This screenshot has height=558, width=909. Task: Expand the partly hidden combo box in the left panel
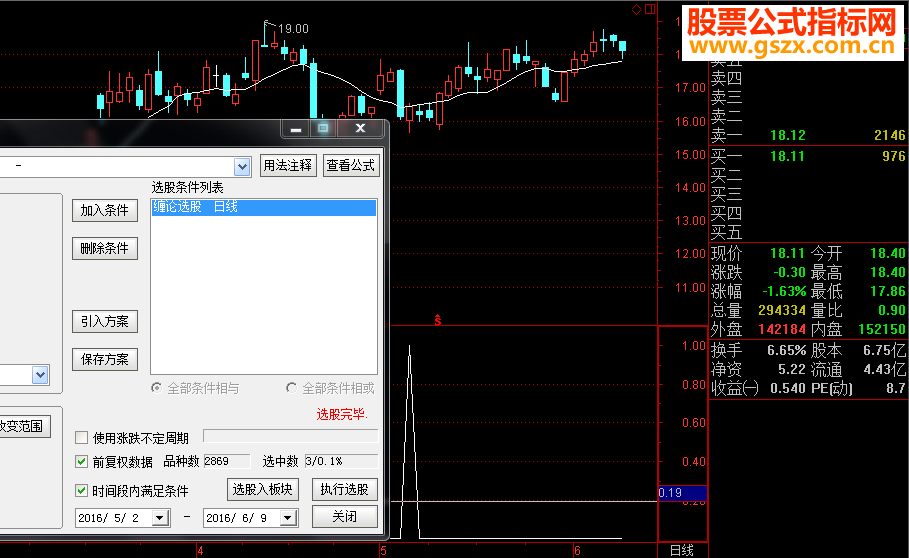point(40,375)
